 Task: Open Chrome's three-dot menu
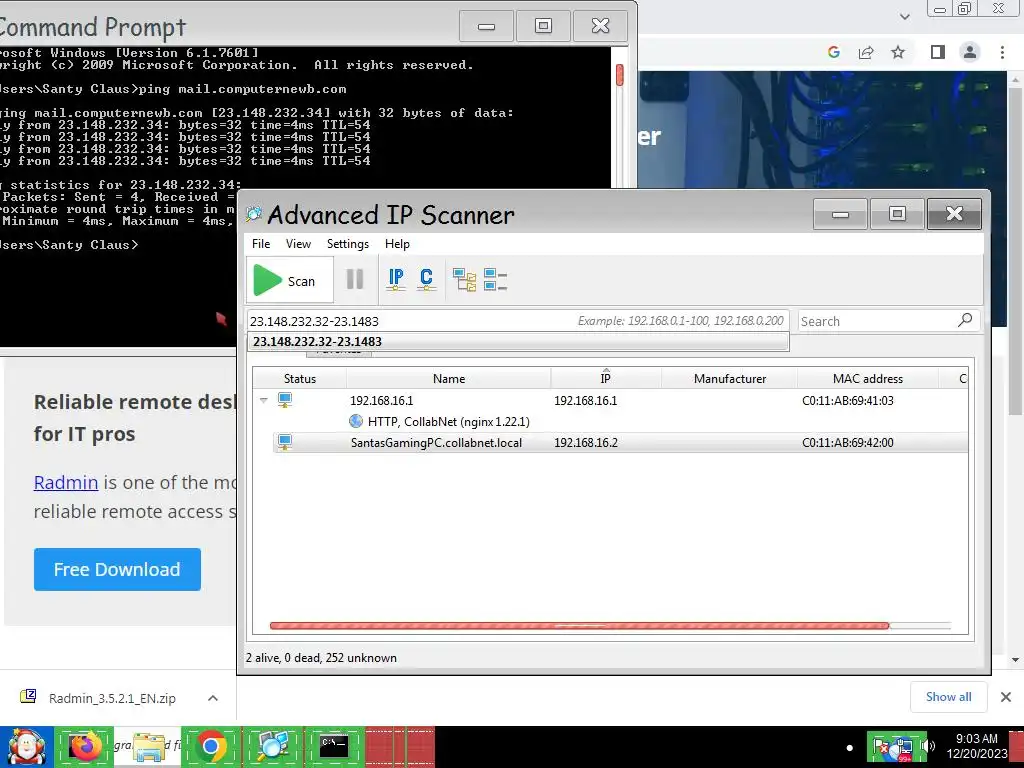tap(1002, 52)
